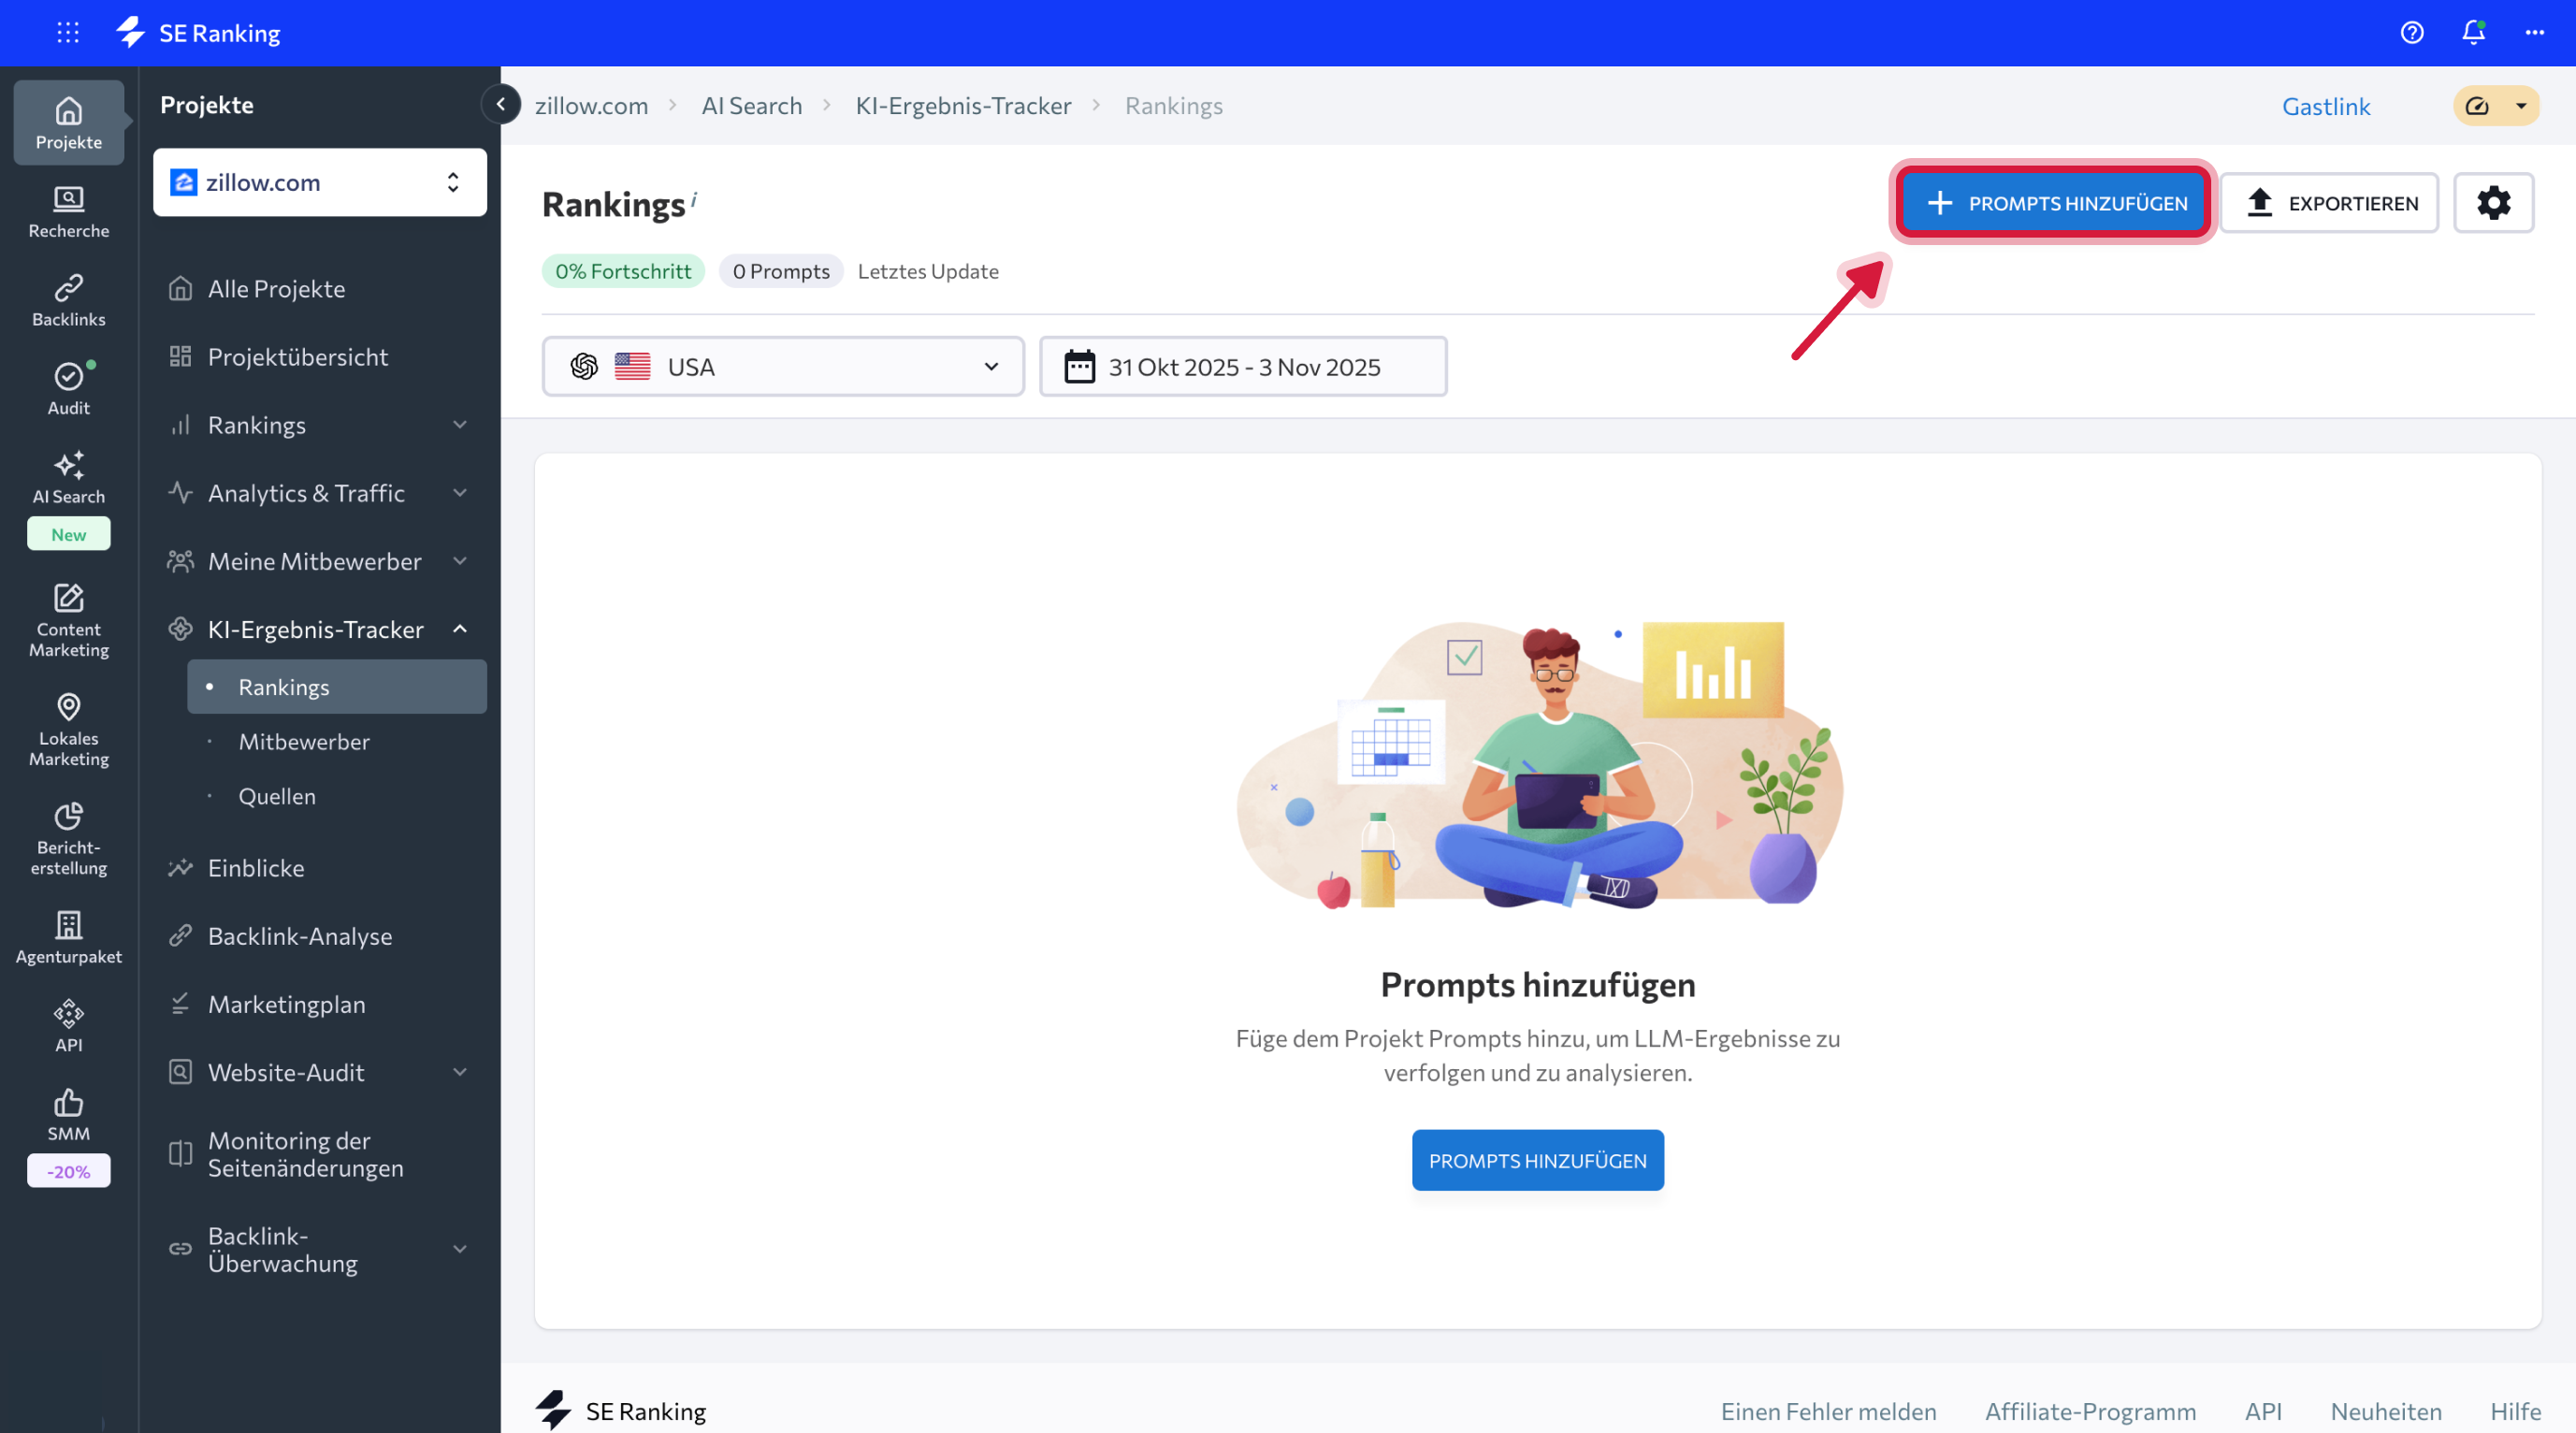Click the Exportieren button

[x=2329, y=203]
